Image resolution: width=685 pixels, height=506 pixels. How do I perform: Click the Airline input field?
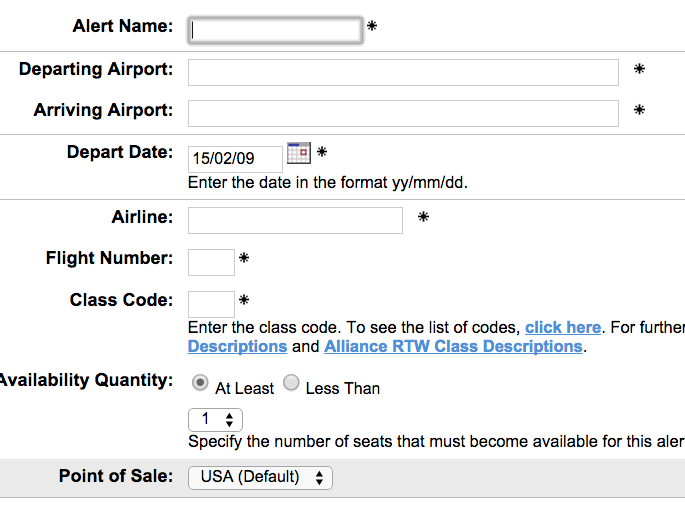tap(295, 220)
